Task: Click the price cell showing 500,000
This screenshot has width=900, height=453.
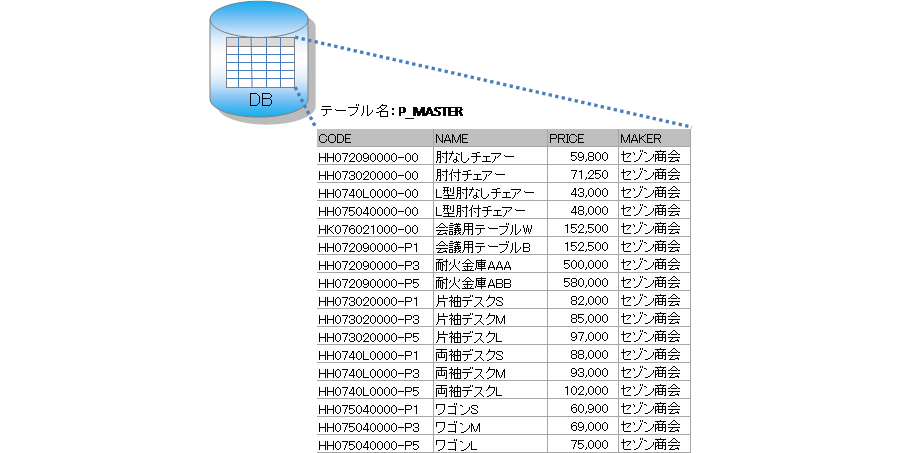Action: click(579, 264)
